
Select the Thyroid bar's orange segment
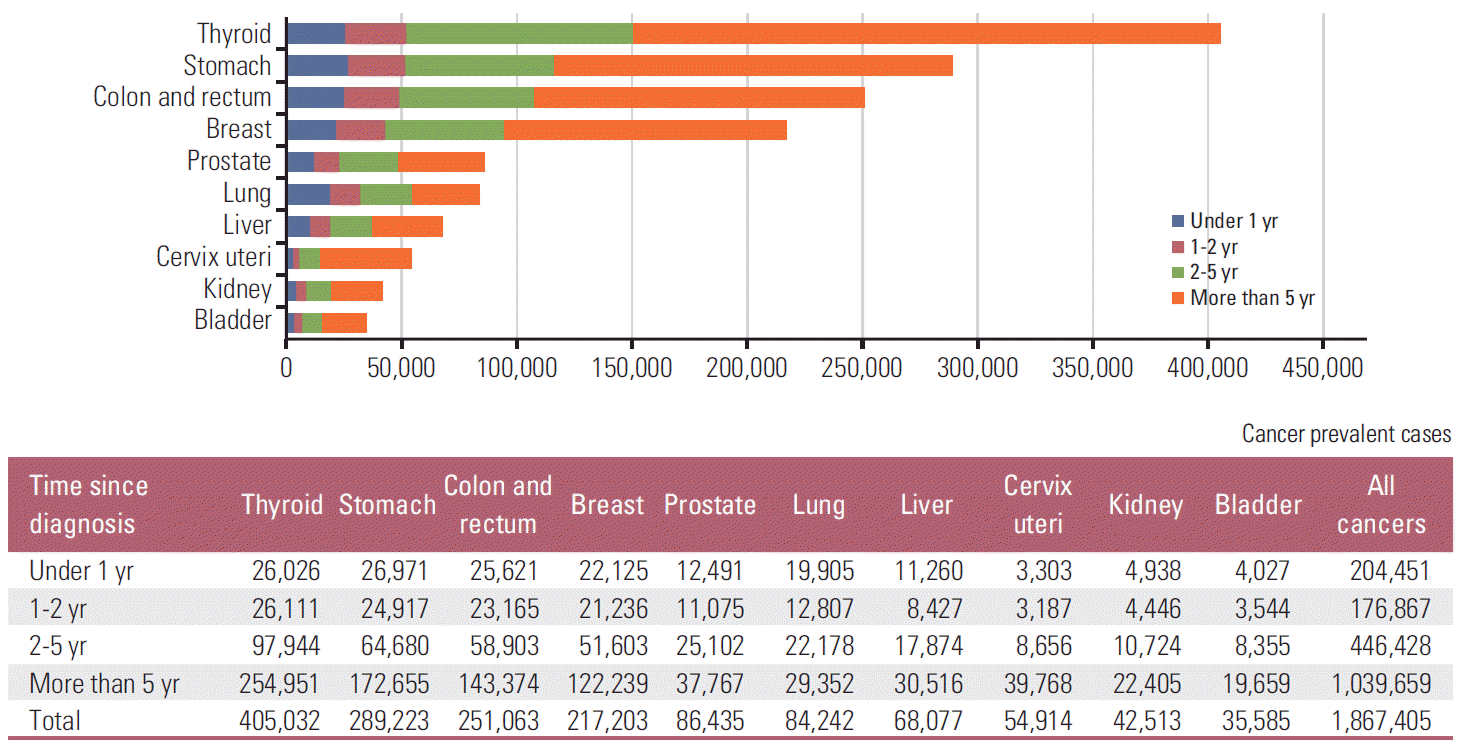click(x=927, y=34)
